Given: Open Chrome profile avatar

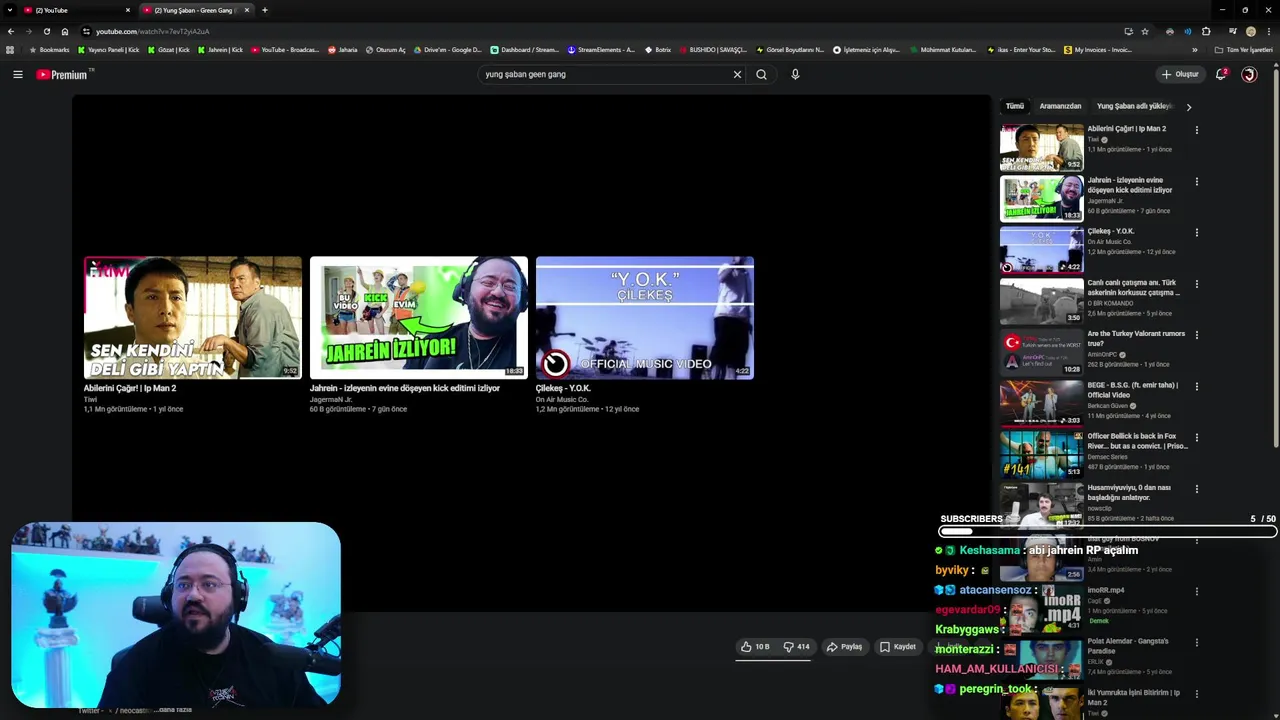Looking at the screenshot, I should pyautogui.click(x=1250, y=31).
